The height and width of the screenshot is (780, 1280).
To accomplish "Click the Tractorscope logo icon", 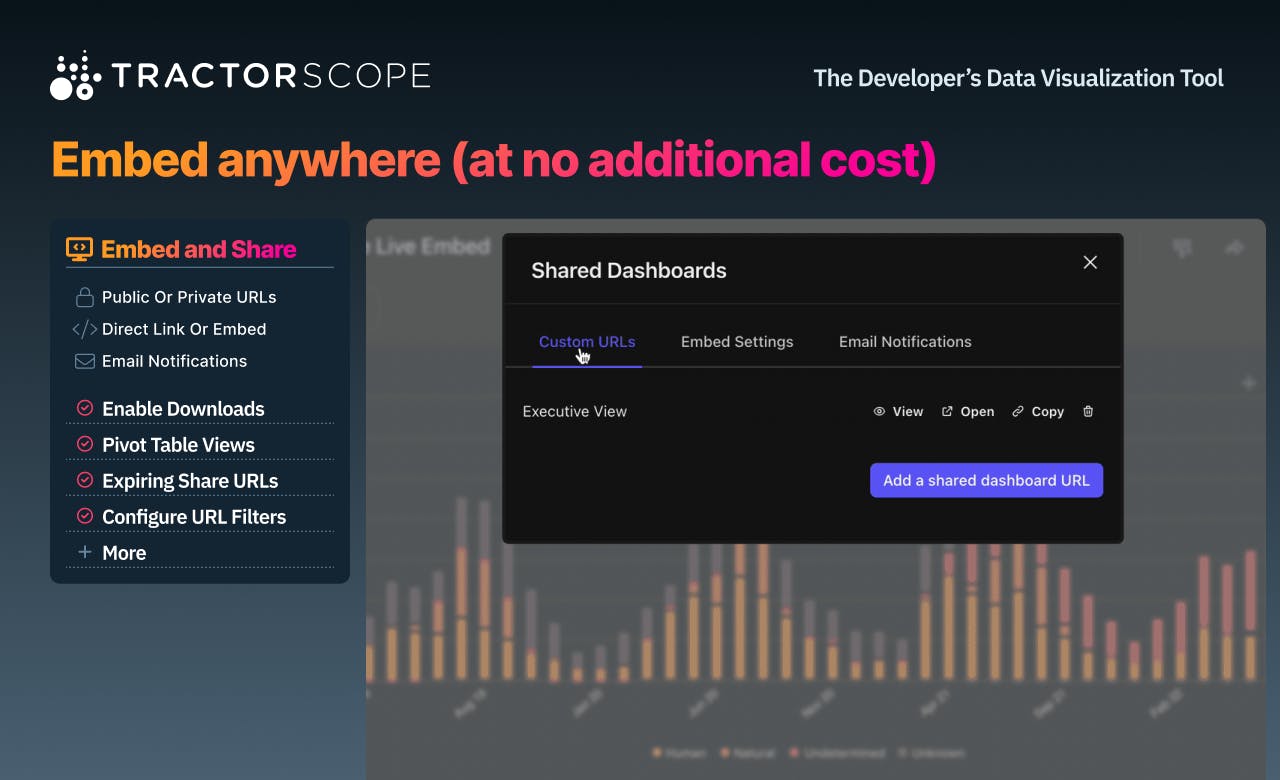I will point(76,75).
